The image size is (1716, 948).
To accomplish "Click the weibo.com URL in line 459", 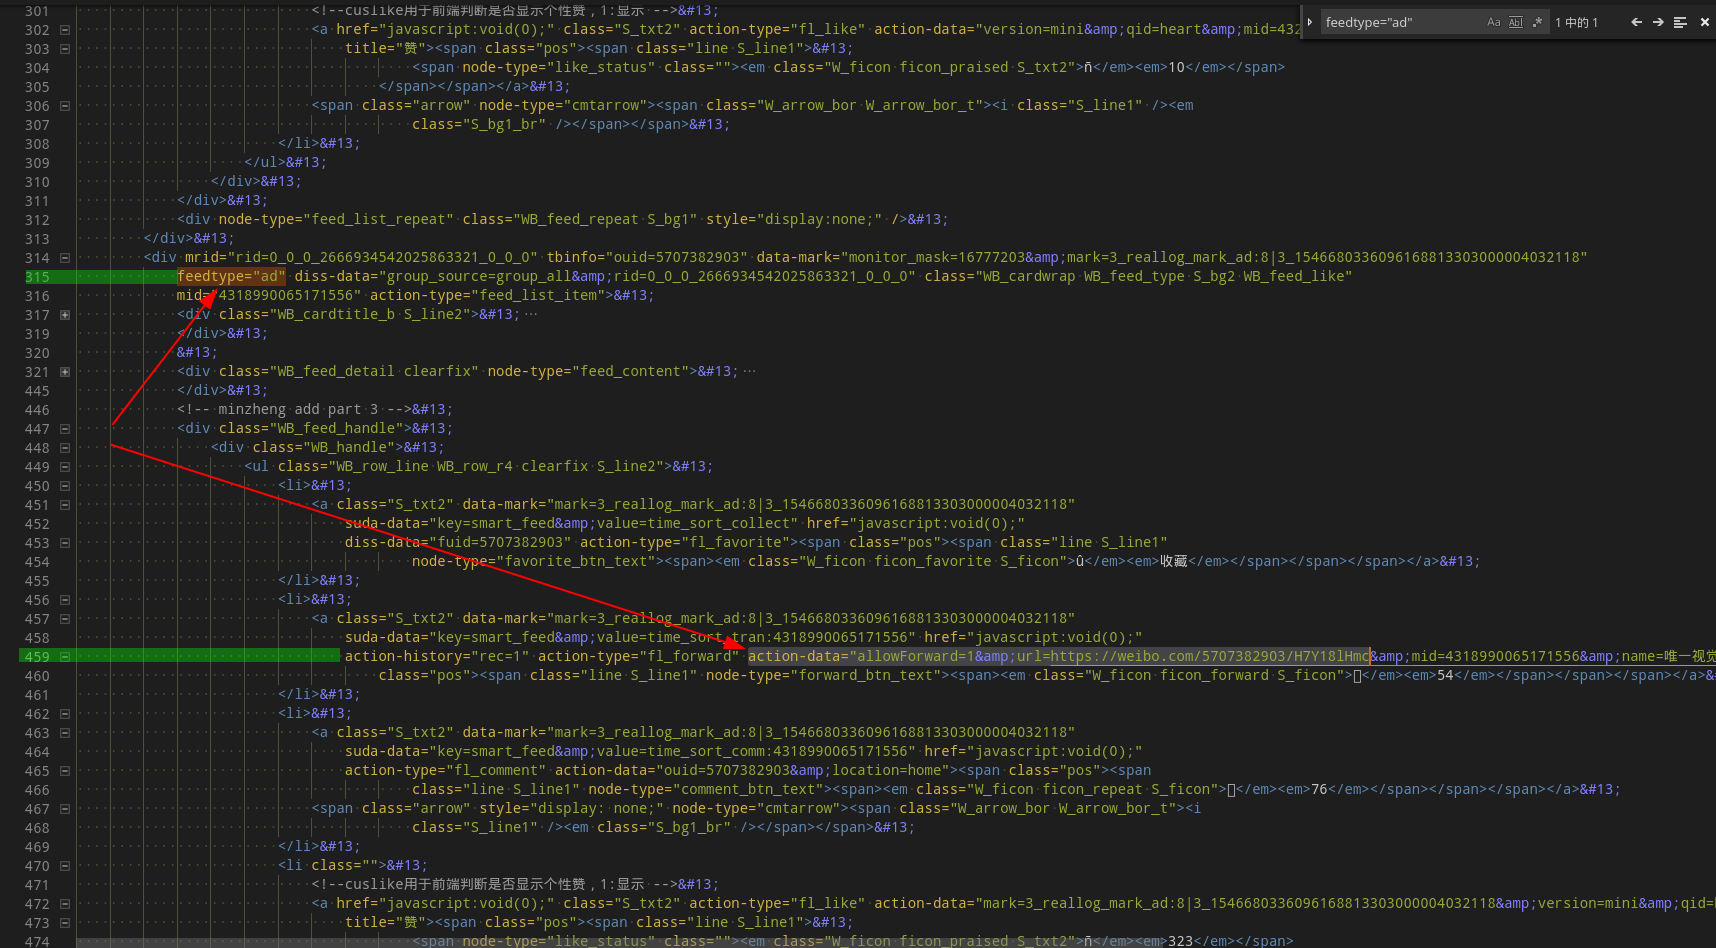I will tap(1210, 656).
